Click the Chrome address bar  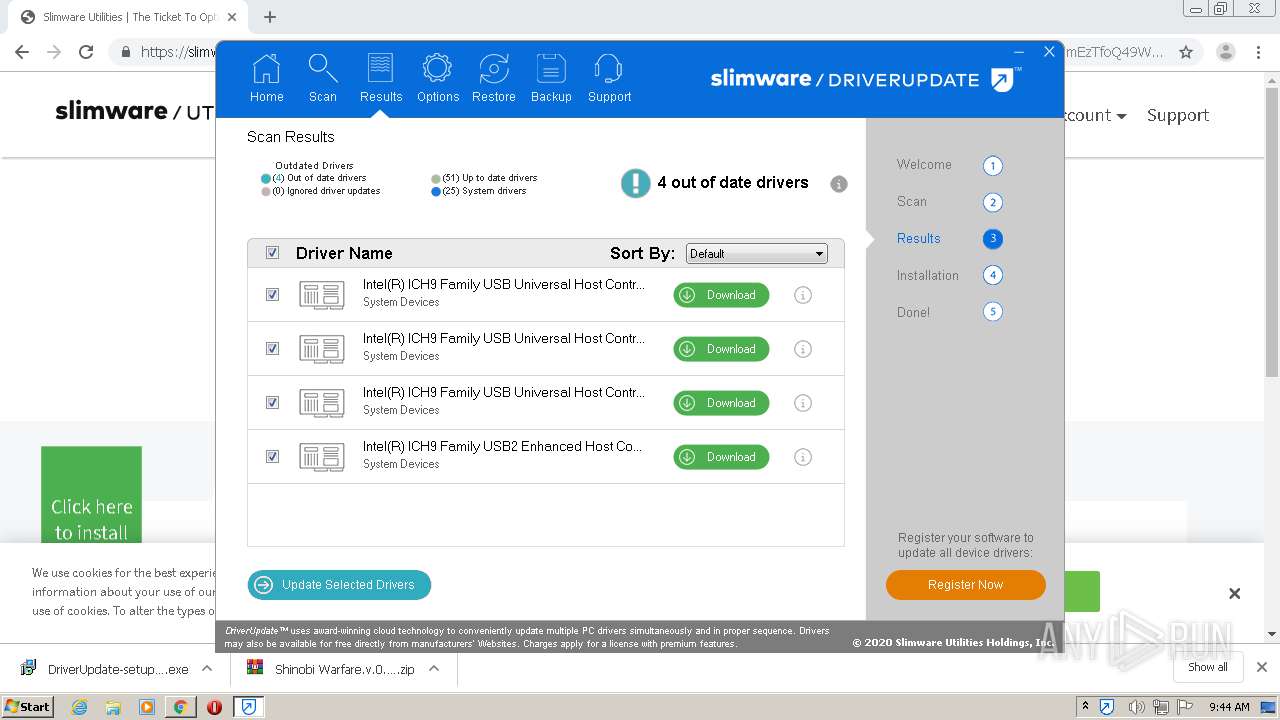click(640, 52)
